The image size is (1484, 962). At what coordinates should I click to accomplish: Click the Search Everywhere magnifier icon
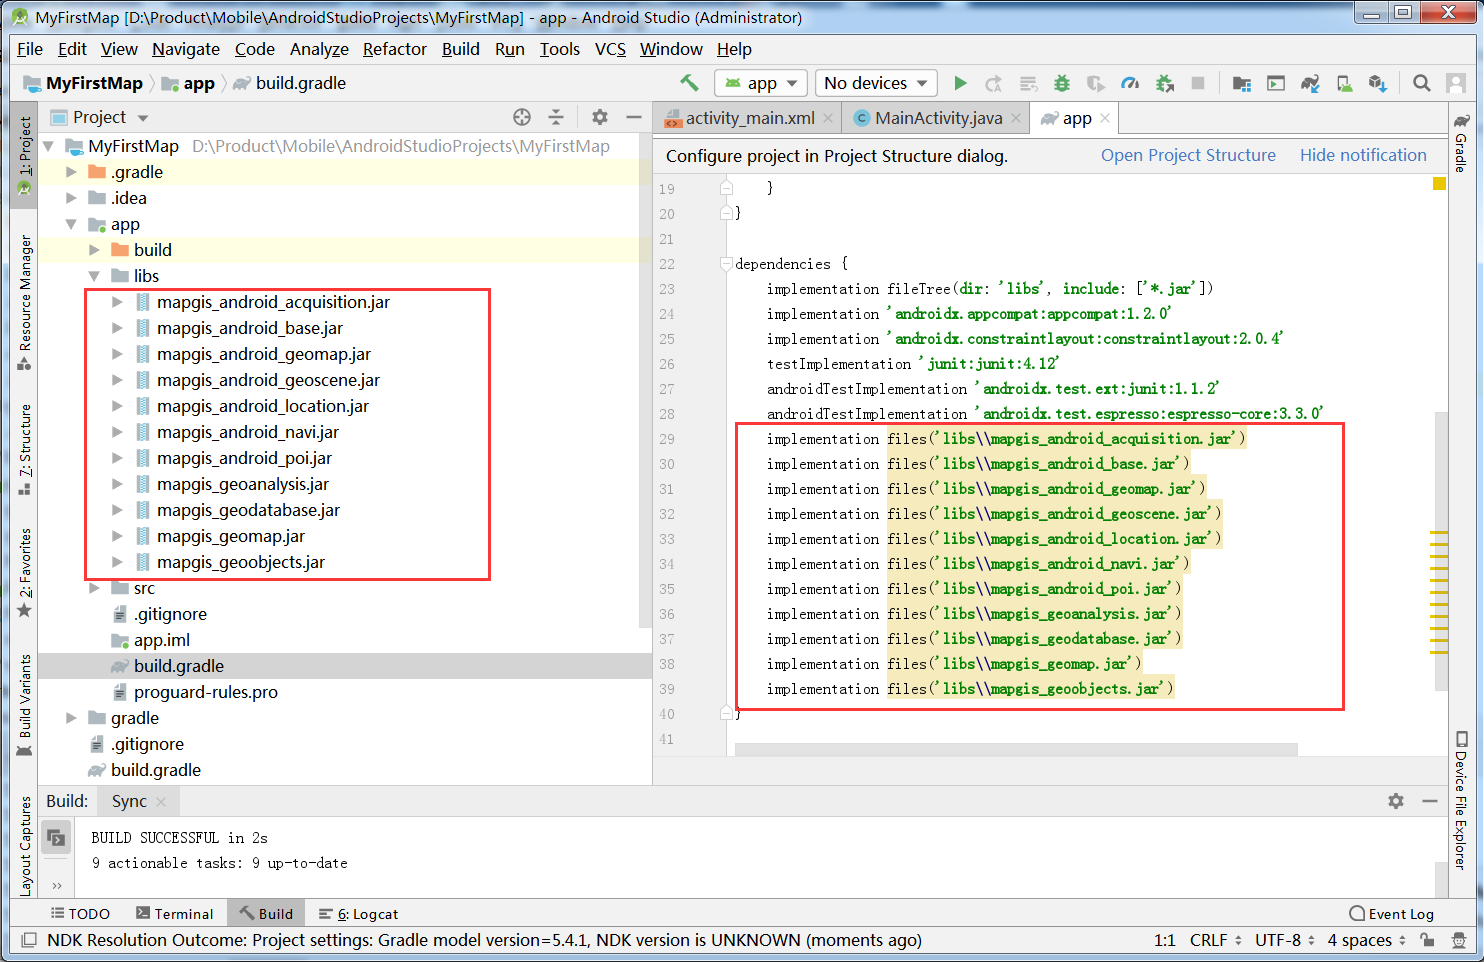1421,83
